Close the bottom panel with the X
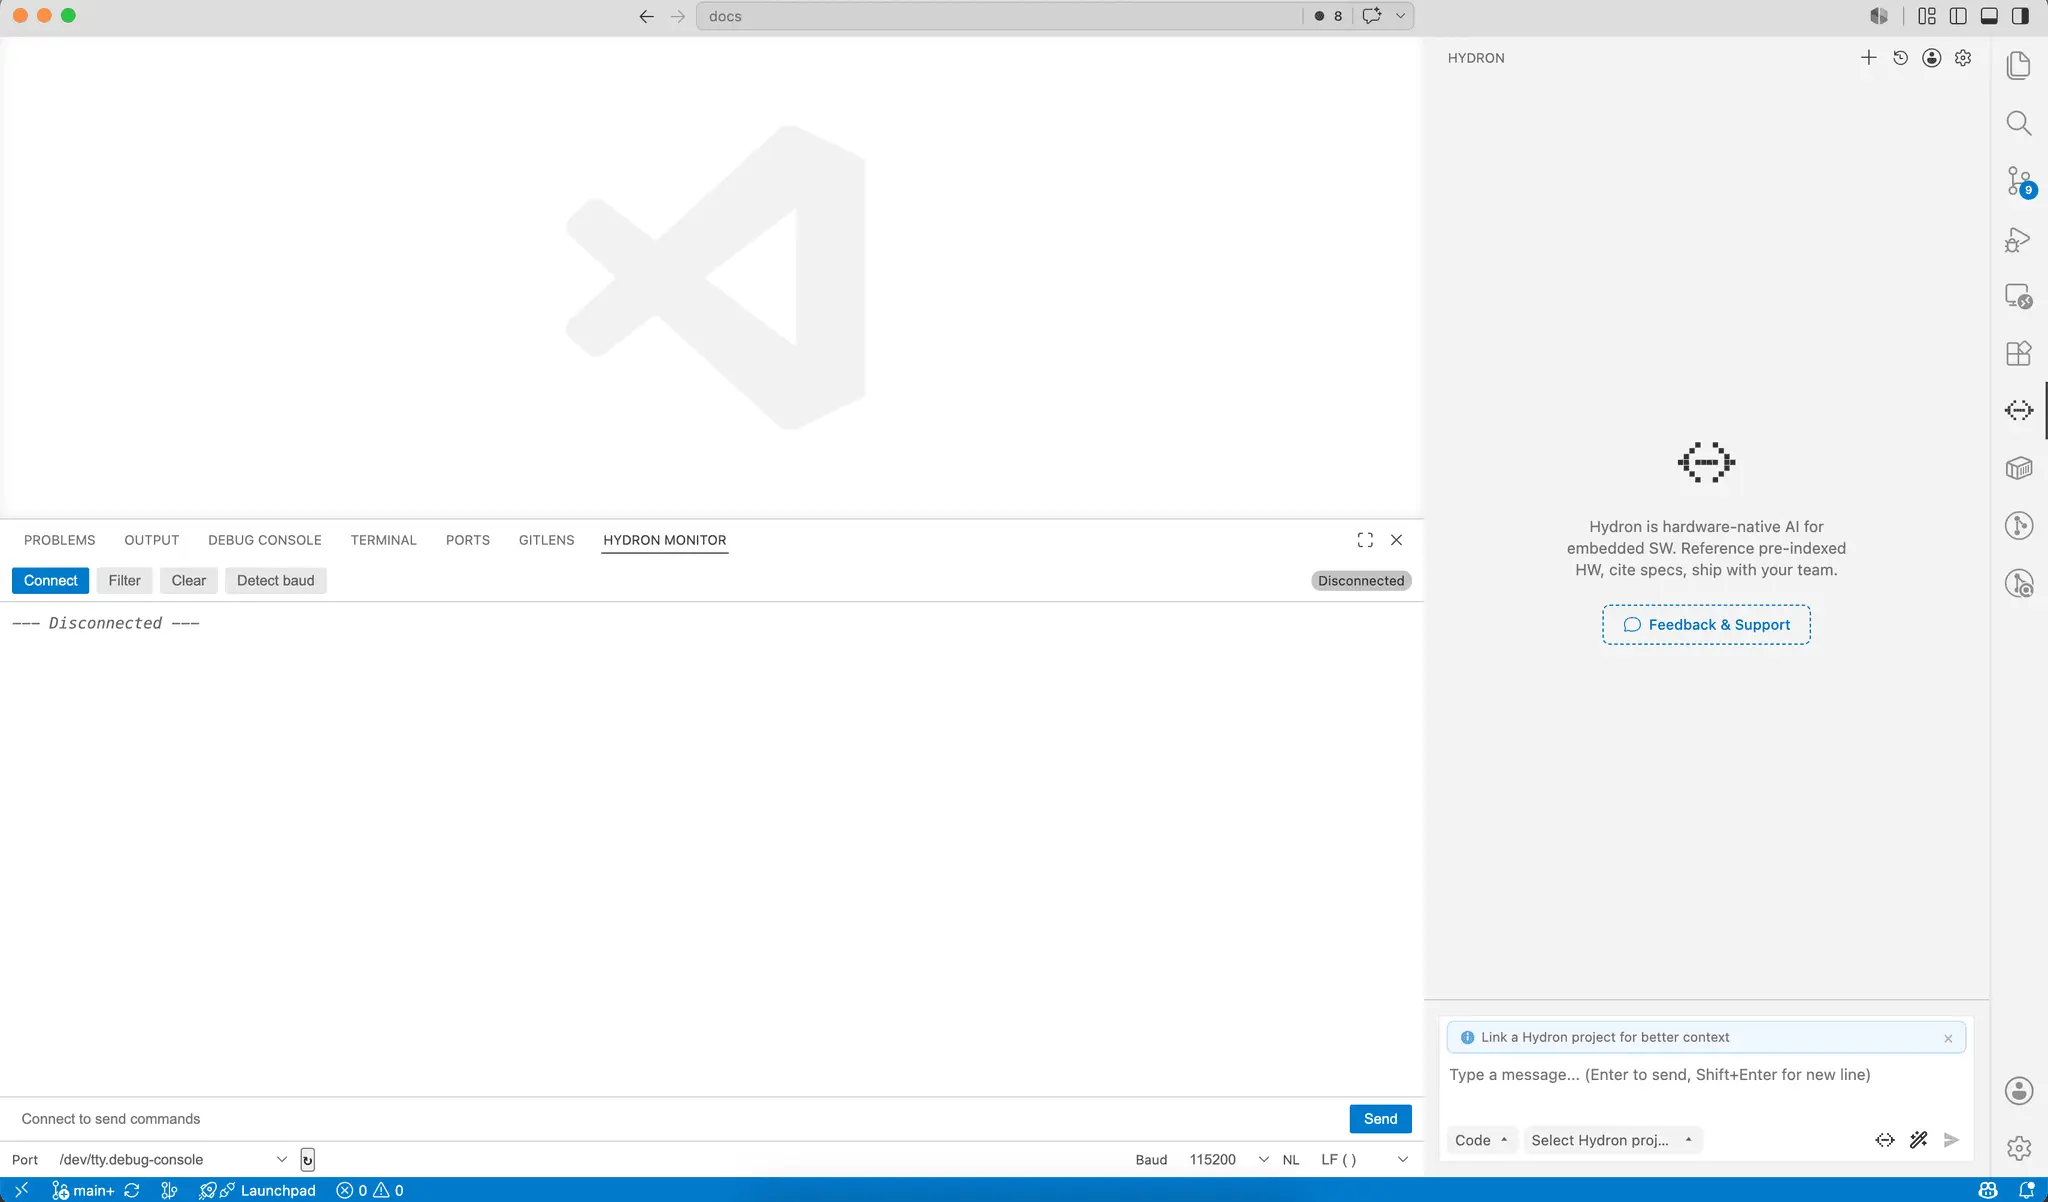Viewport: 2048px width, 1202px height. (x=1396, y=540)
